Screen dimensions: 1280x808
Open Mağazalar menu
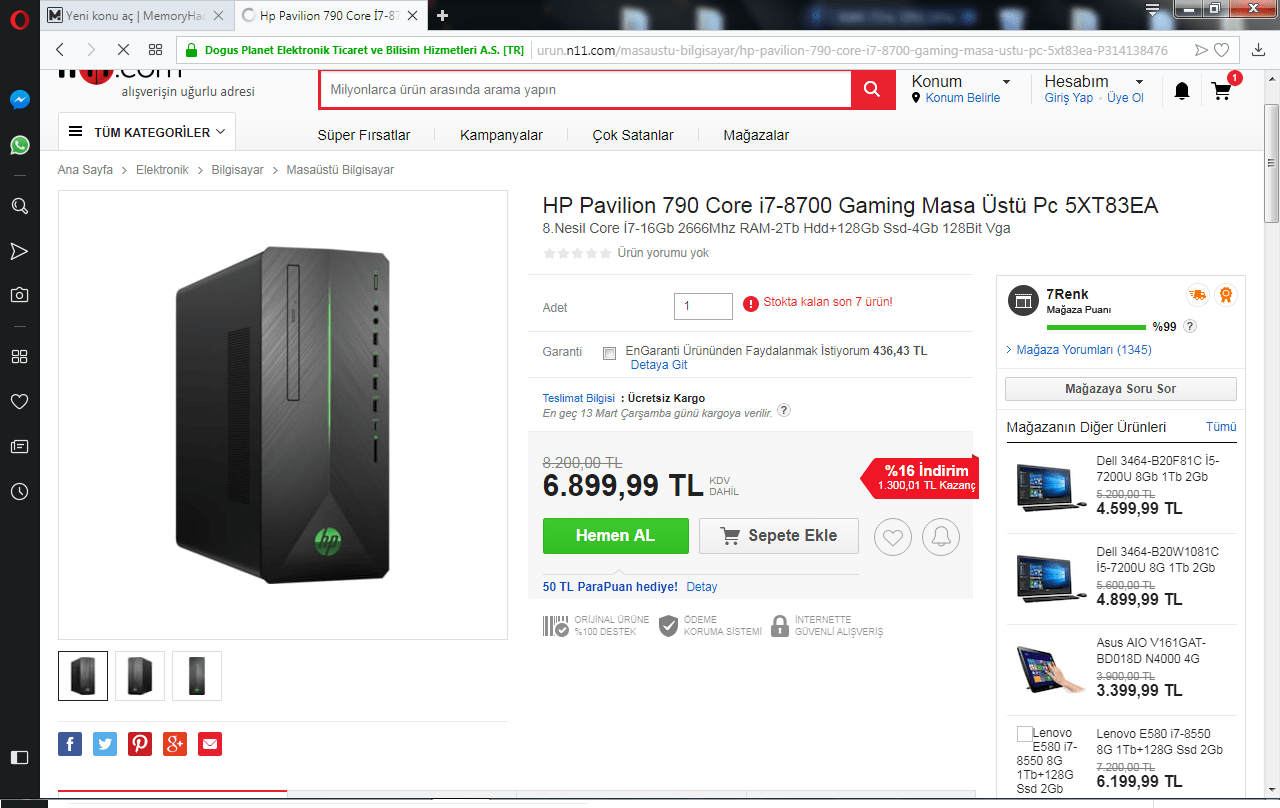point(756,135)
